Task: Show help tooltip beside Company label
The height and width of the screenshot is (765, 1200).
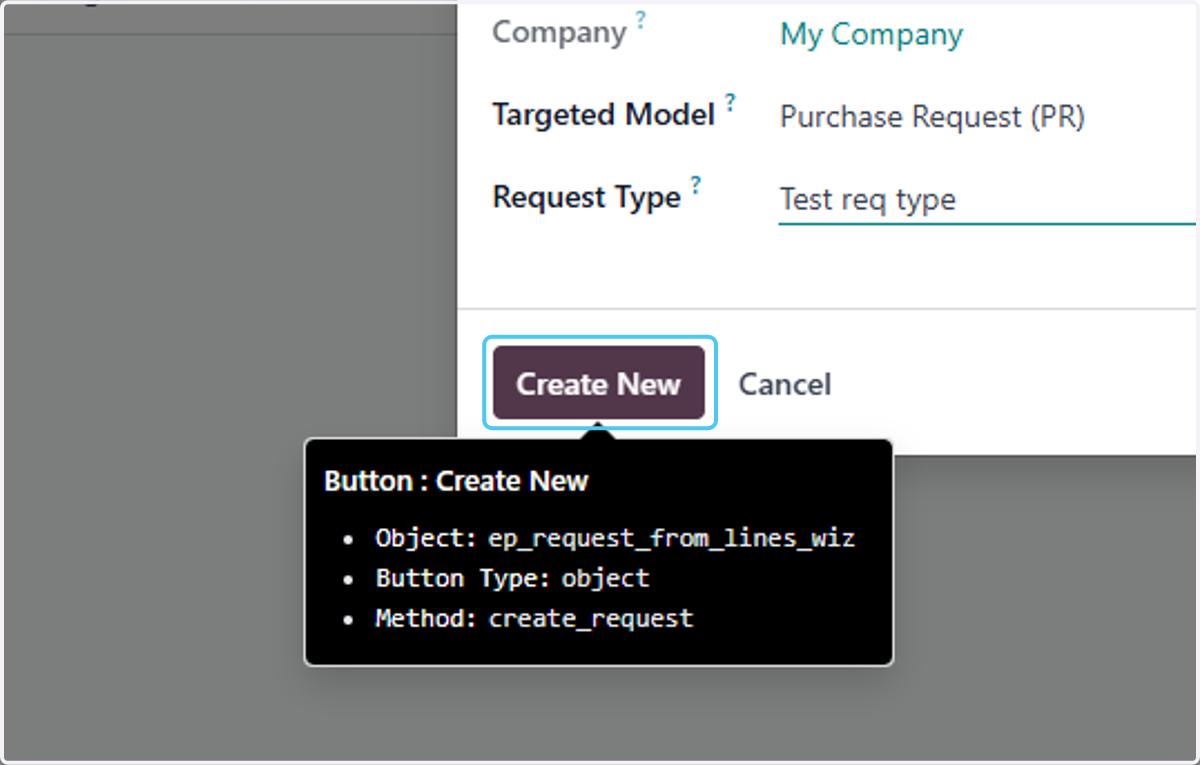Action: 641,20
